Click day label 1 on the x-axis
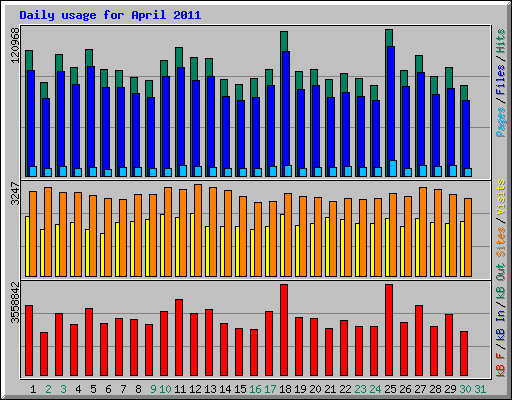Viewport: 512px width, 400px height. [x=33, y=389]
